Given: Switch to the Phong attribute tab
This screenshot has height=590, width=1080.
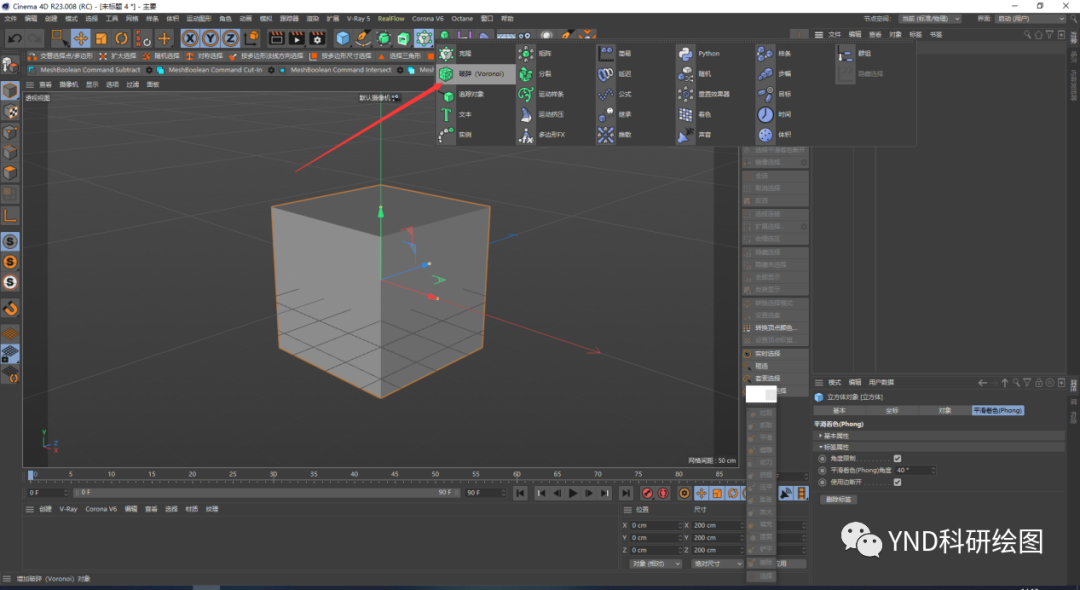Looking at the screenshot, I should click(x=997, y=410).
